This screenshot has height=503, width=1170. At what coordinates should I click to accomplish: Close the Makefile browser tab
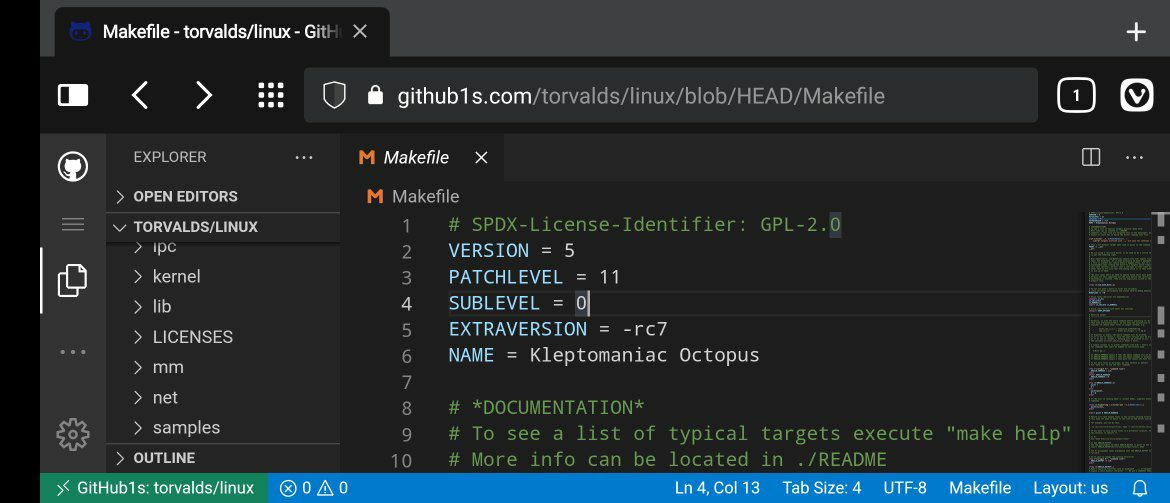(x=360, y=31)
